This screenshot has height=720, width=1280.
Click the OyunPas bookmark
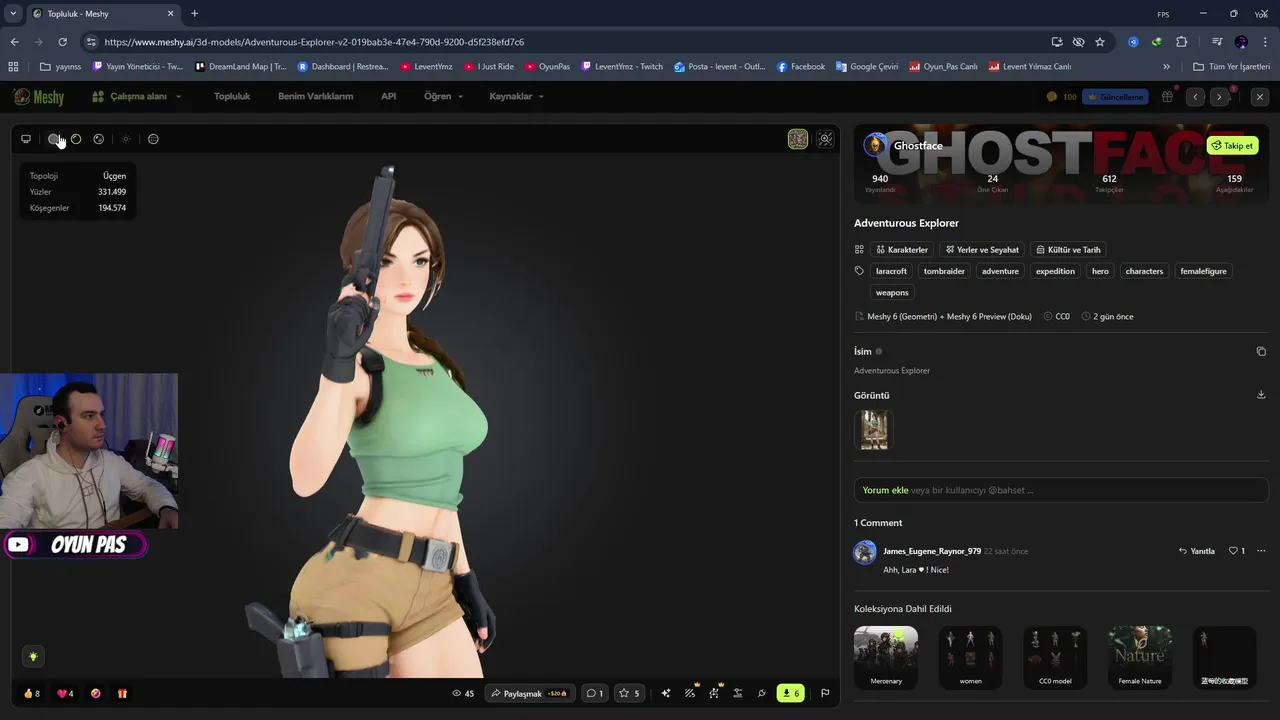coord(547,67)
